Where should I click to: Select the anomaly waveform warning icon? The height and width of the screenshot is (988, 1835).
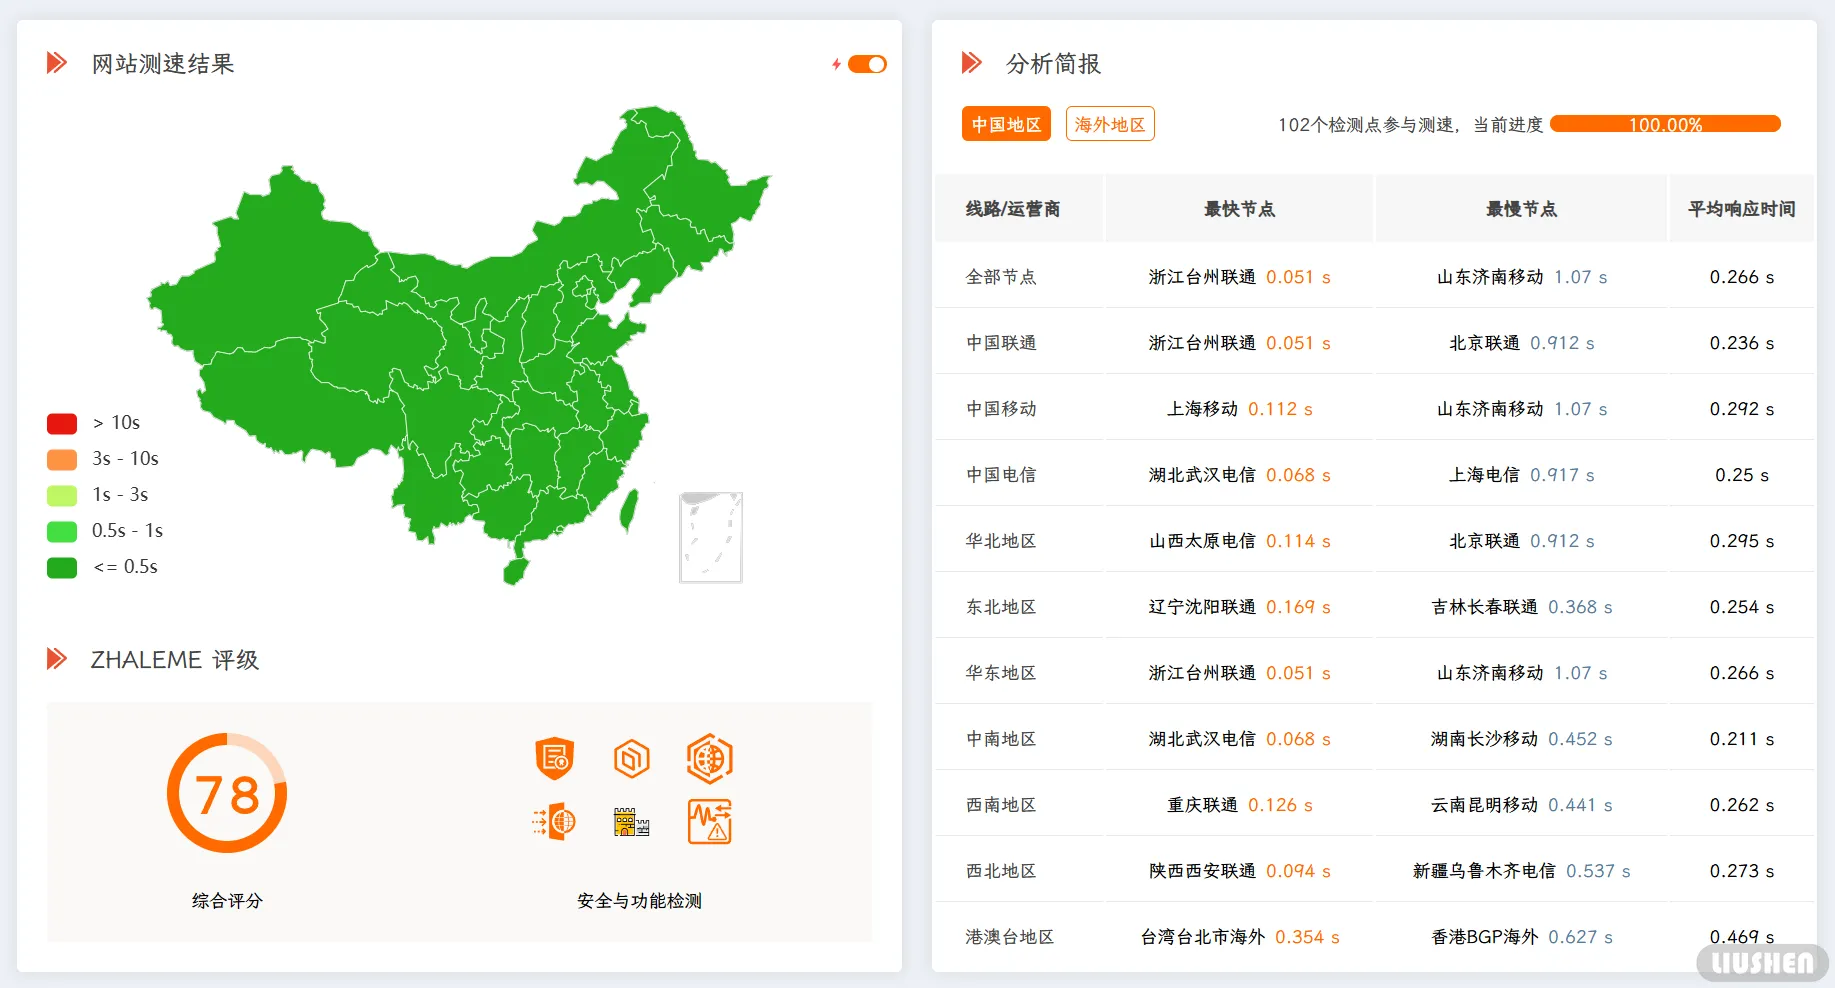click(x=709, y=822)
